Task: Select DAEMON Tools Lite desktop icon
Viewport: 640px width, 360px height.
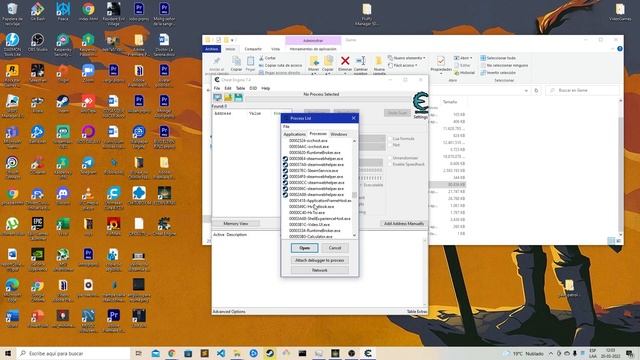Action: pos(12,44)
